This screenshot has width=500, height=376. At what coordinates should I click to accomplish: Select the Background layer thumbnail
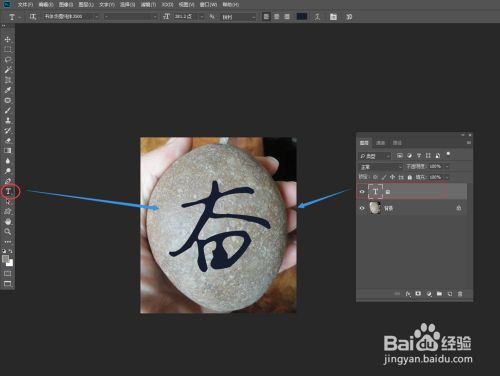(375, 208)
